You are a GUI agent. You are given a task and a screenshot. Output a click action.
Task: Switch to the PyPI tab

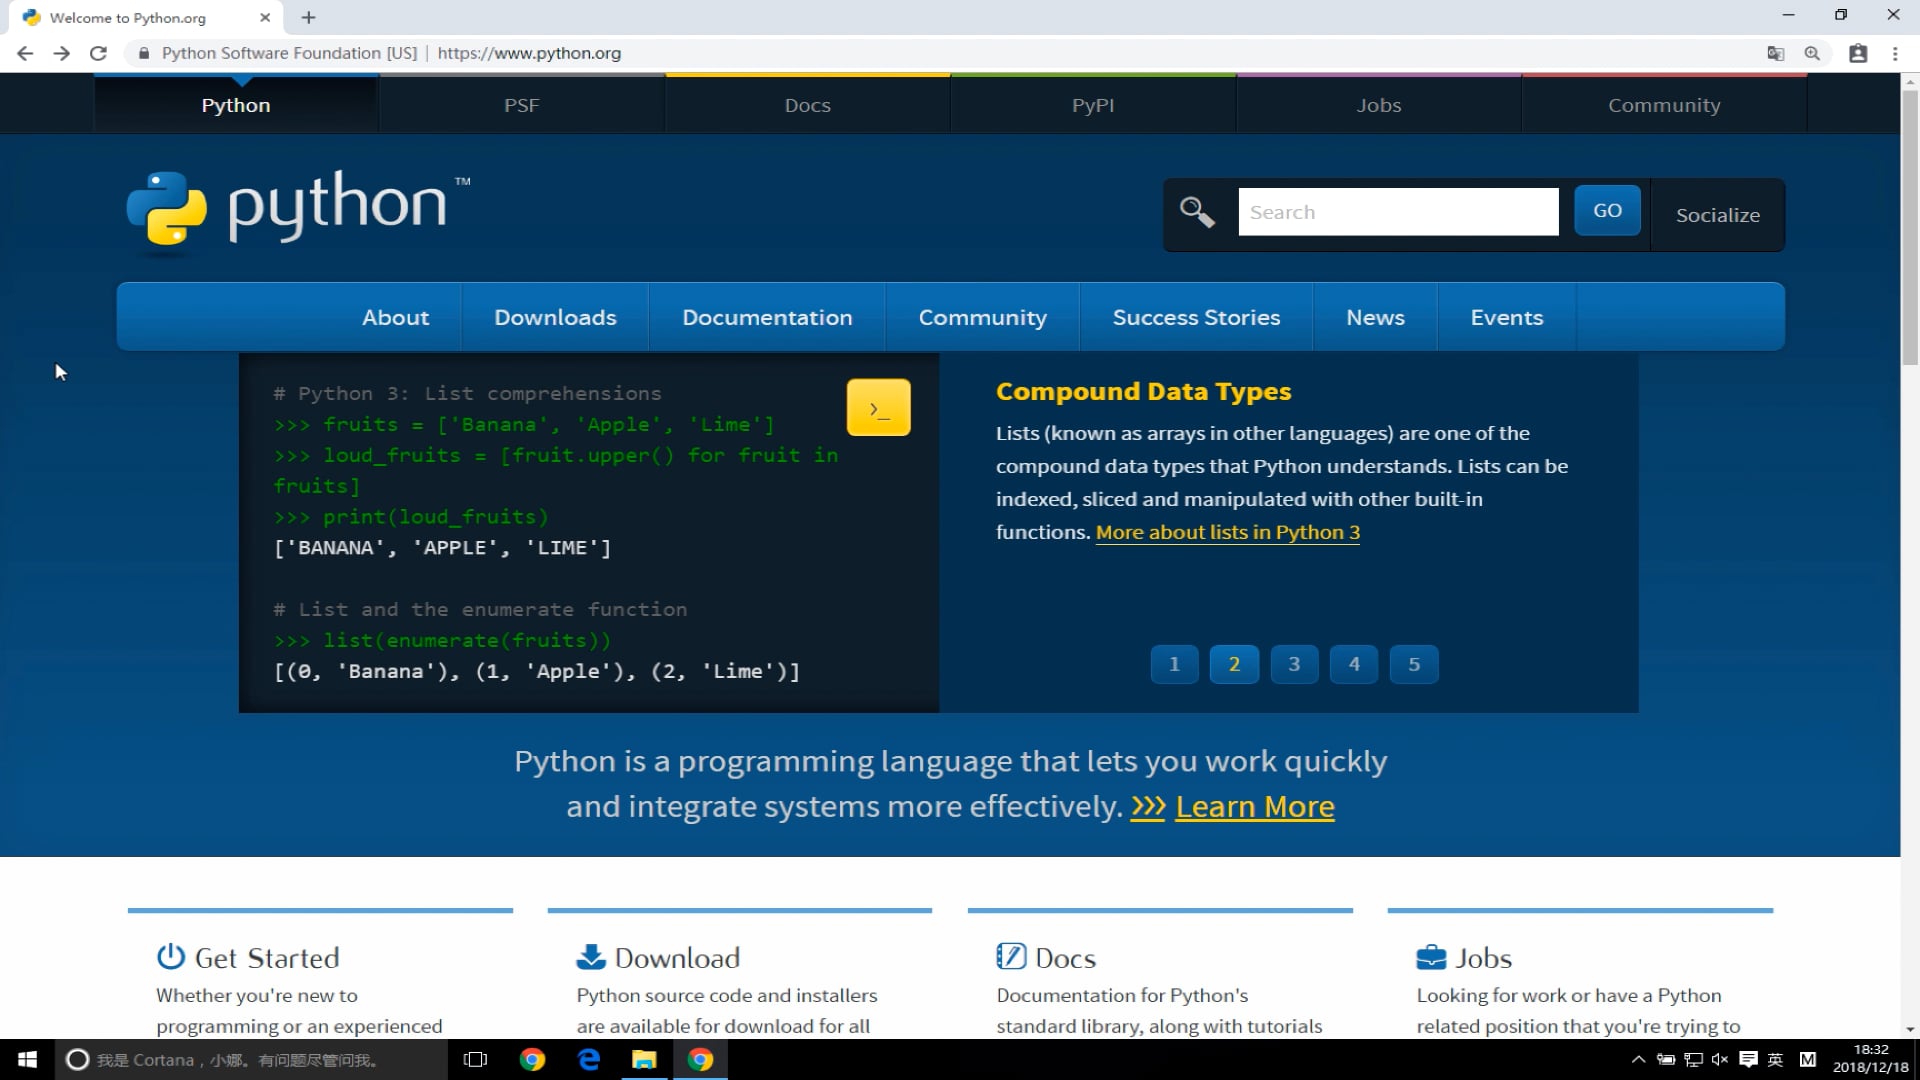1092,104
